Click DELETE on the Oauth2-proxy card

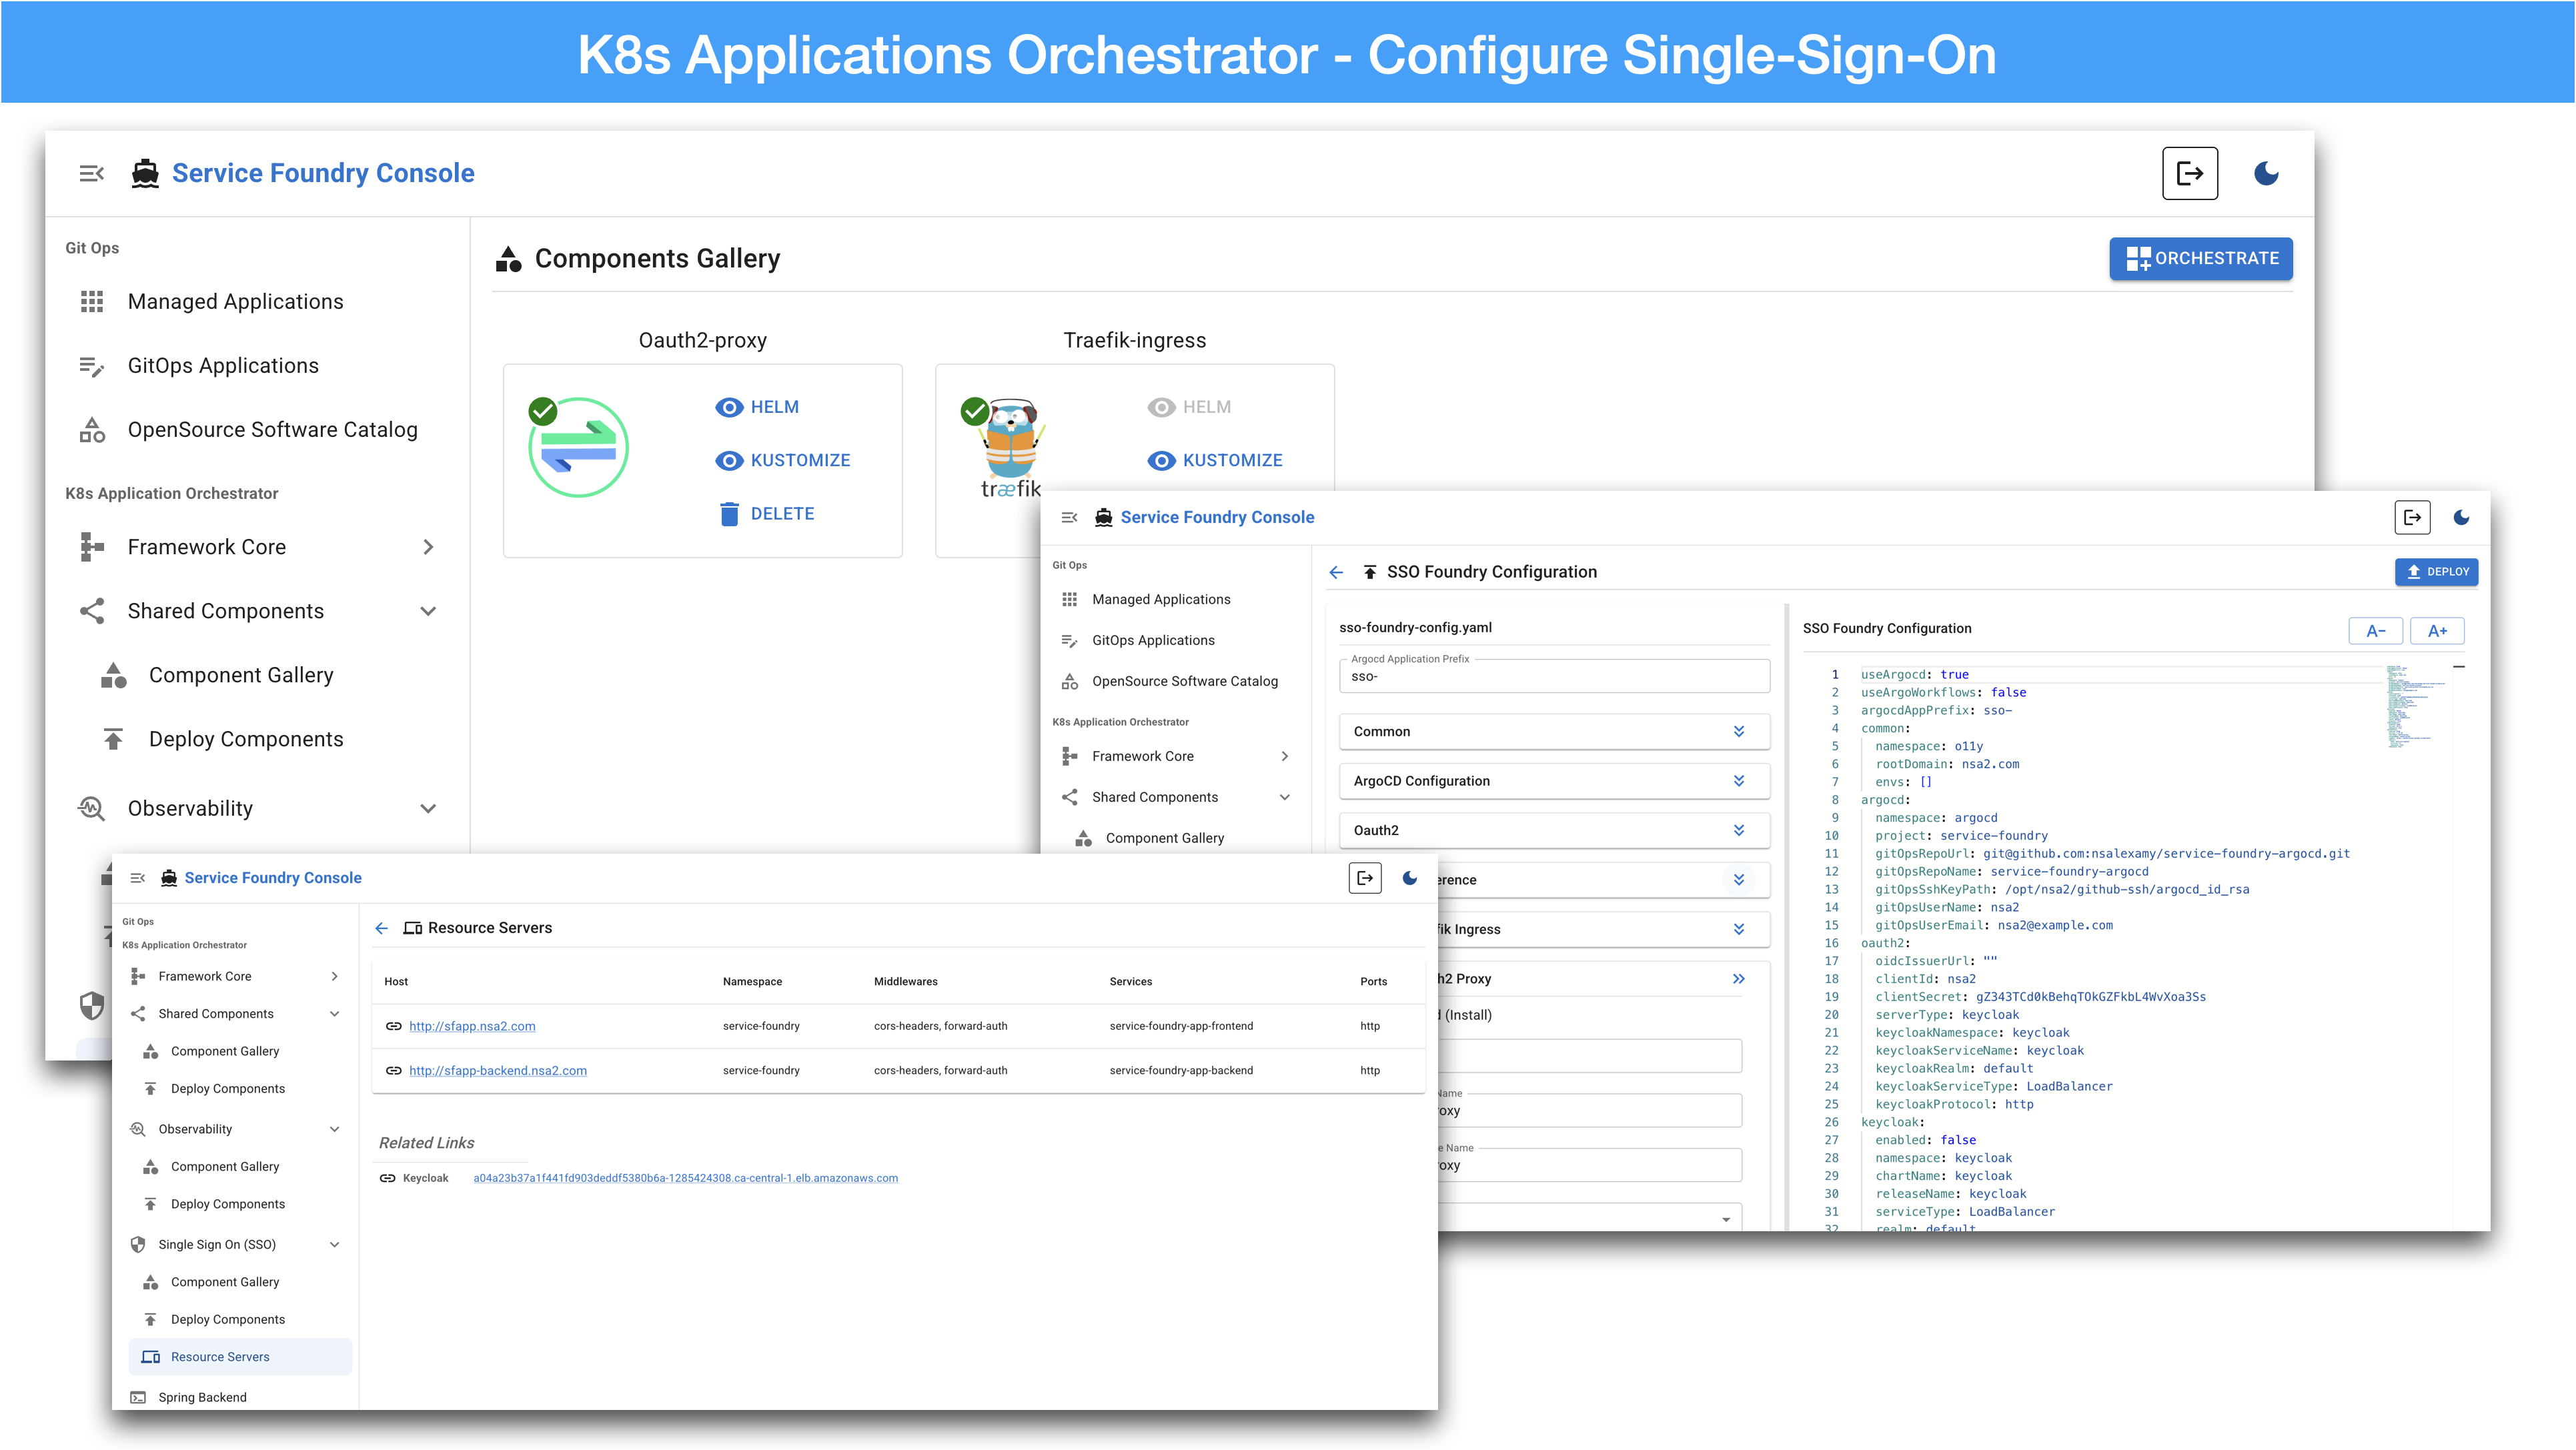pyautogui.click(x=766, y=513)
